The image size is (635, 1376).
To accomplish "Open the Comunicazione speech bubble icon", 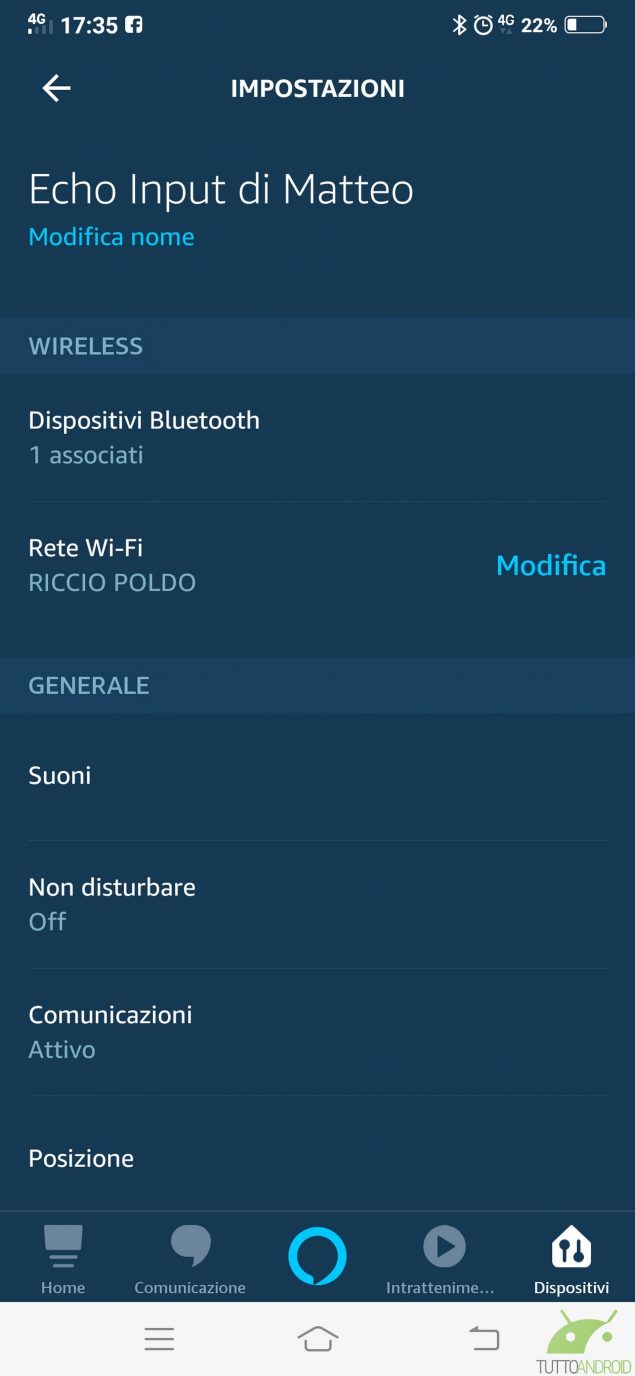I will [x=190, y=1247].
